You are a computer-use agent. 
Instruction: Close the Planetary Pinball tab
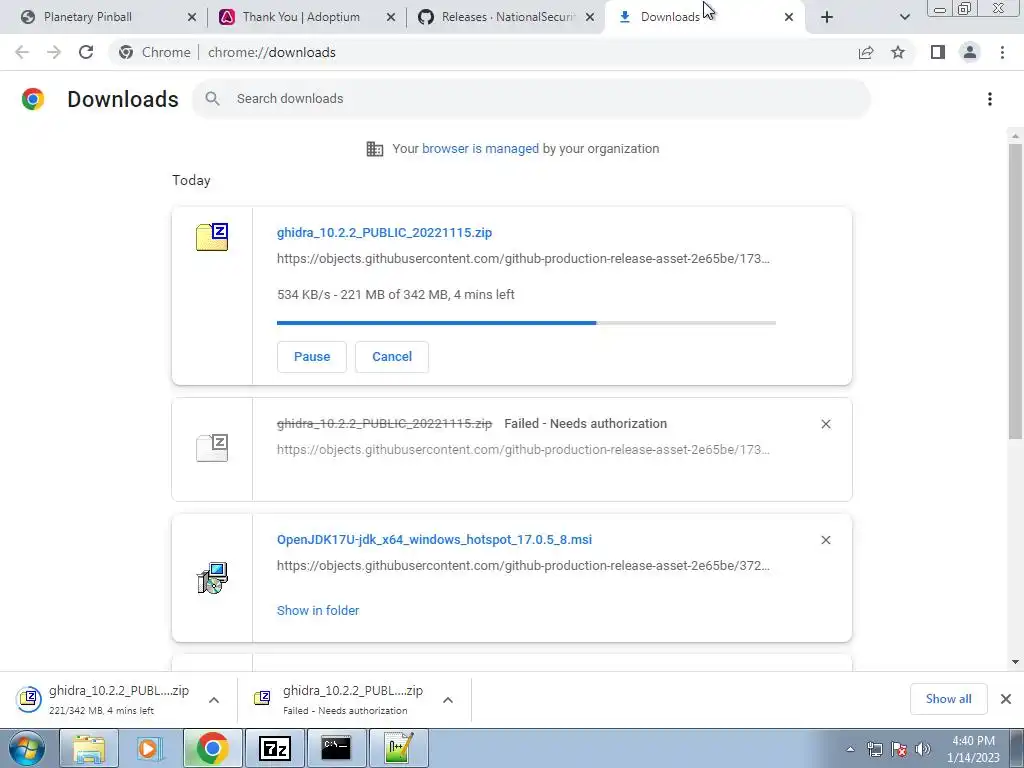(192, 18)
